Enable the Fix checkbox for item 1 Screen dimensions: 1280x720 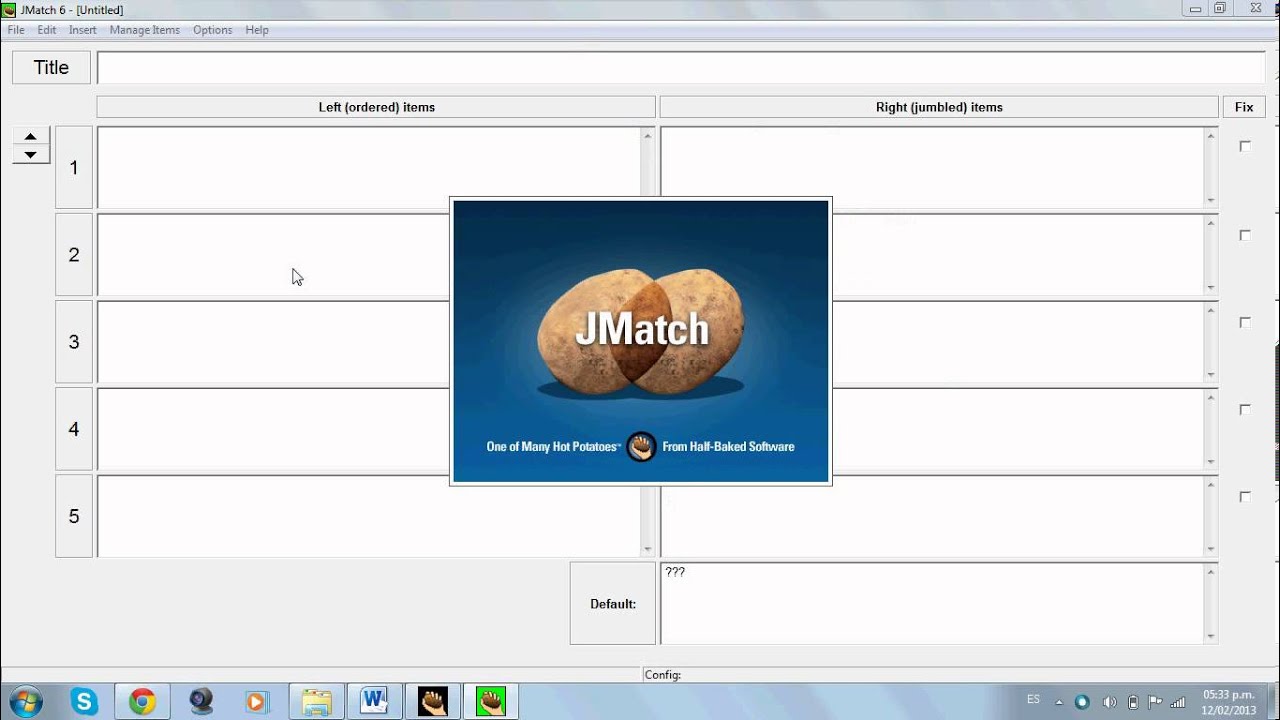[1245, 146]
